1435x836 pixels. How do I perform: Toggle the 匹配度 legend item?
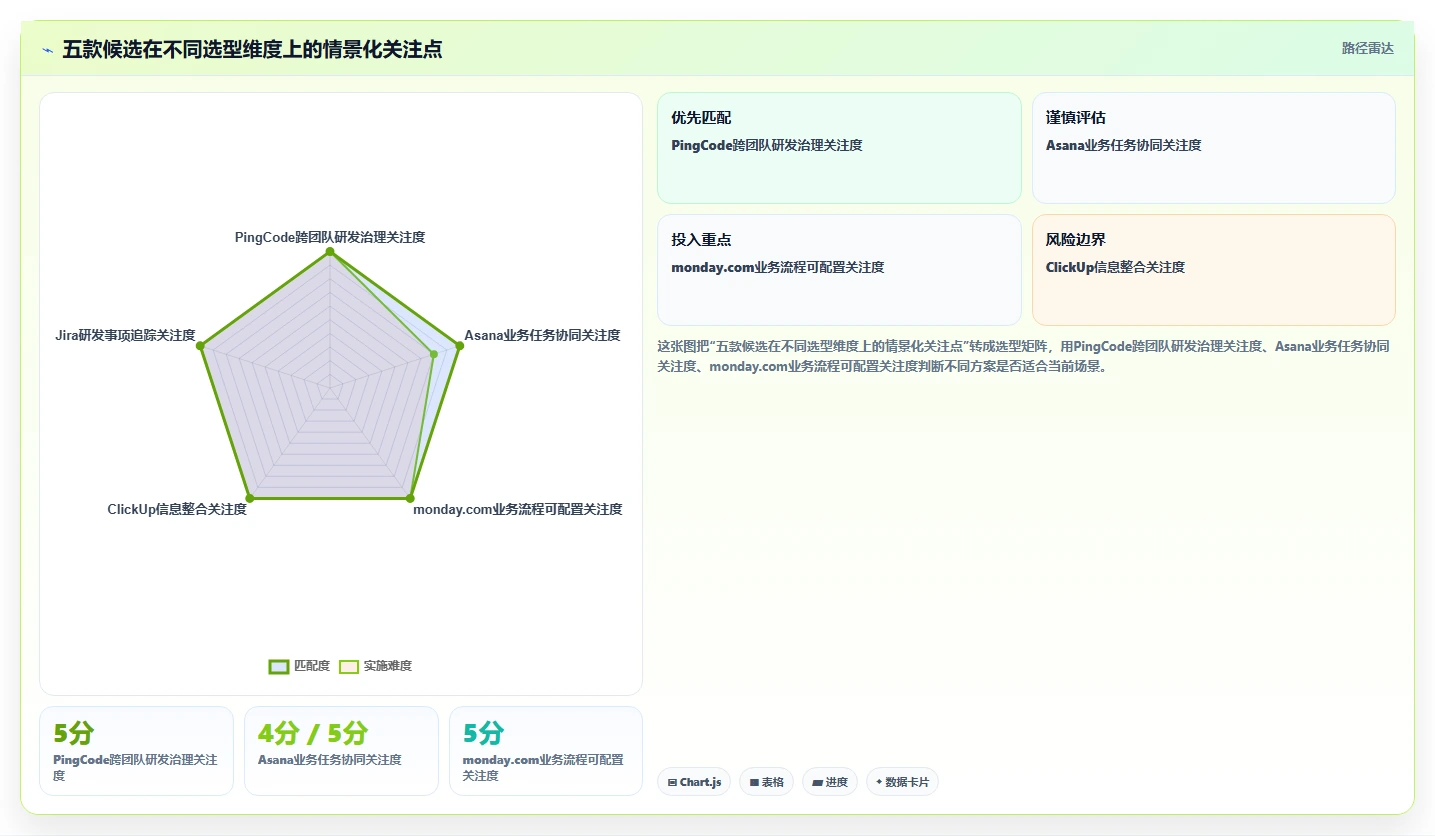click(299, 666)
